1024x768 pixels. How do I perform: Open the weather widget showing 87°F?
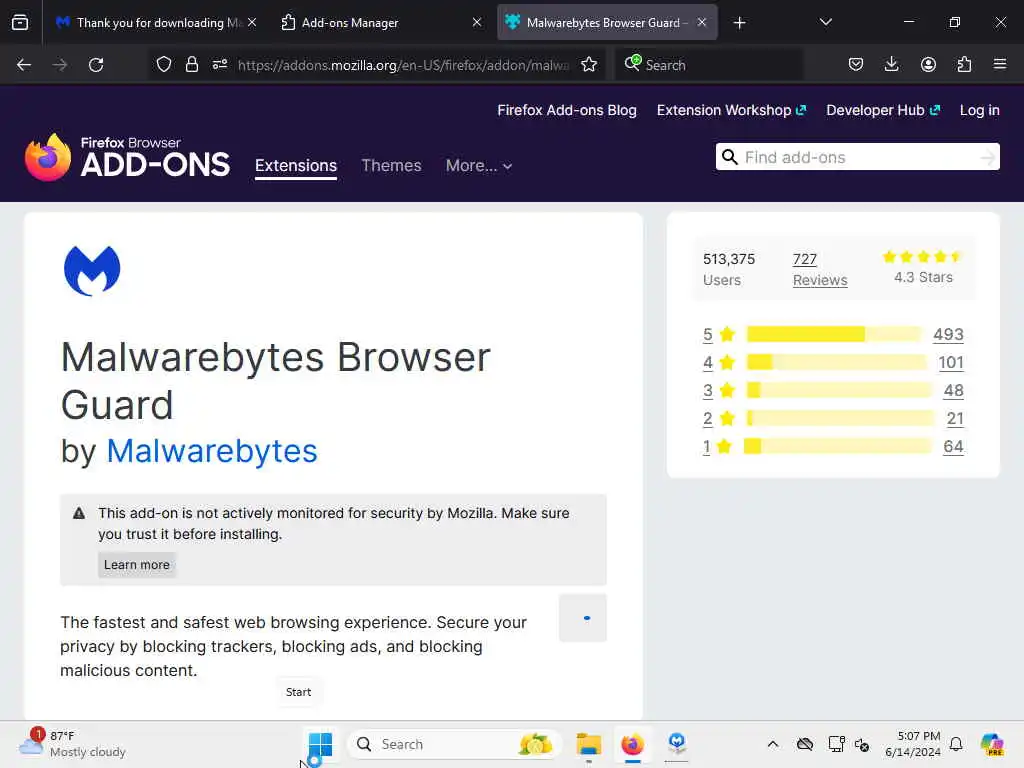point(73,744)
